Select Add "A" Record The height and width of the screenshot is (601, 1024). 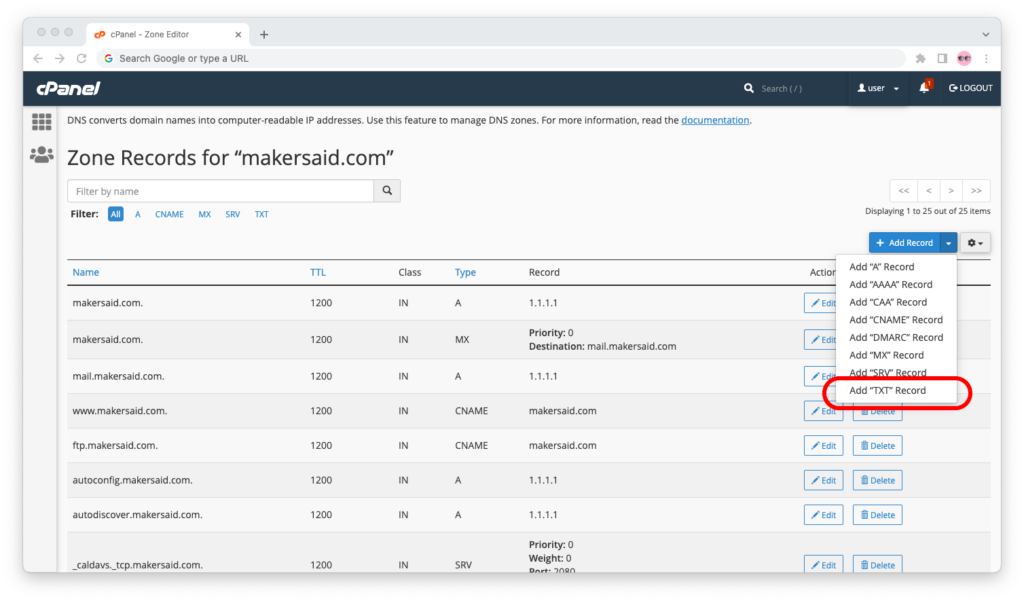[x=881, y=267]
